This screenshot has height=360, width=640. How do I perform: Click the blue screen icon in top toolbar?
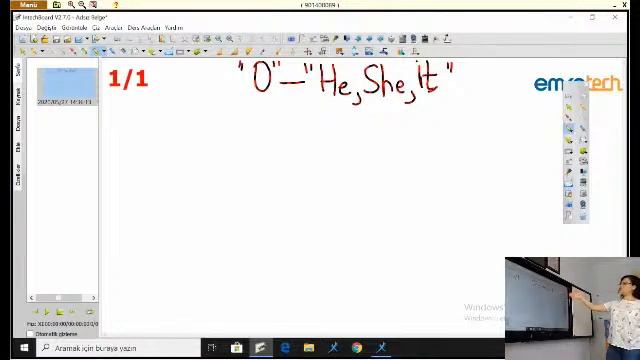291,39
